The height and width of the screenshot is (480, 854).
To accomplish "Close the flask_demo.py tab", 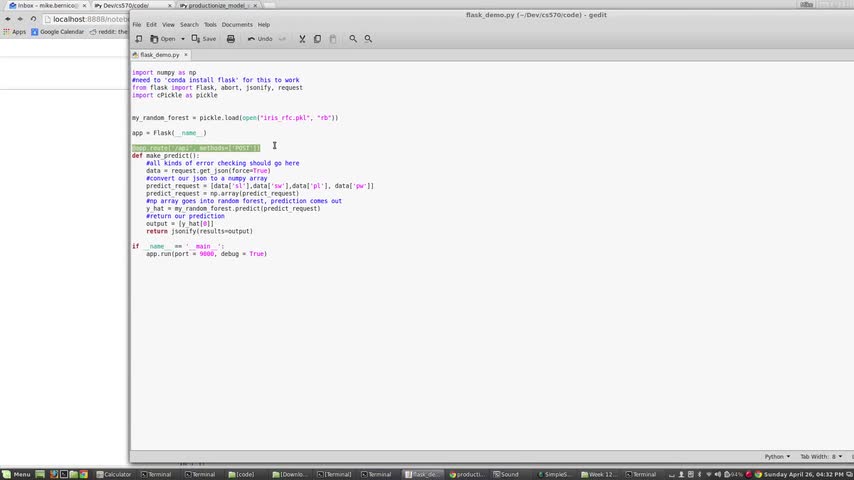I will [x=186, y=54].
